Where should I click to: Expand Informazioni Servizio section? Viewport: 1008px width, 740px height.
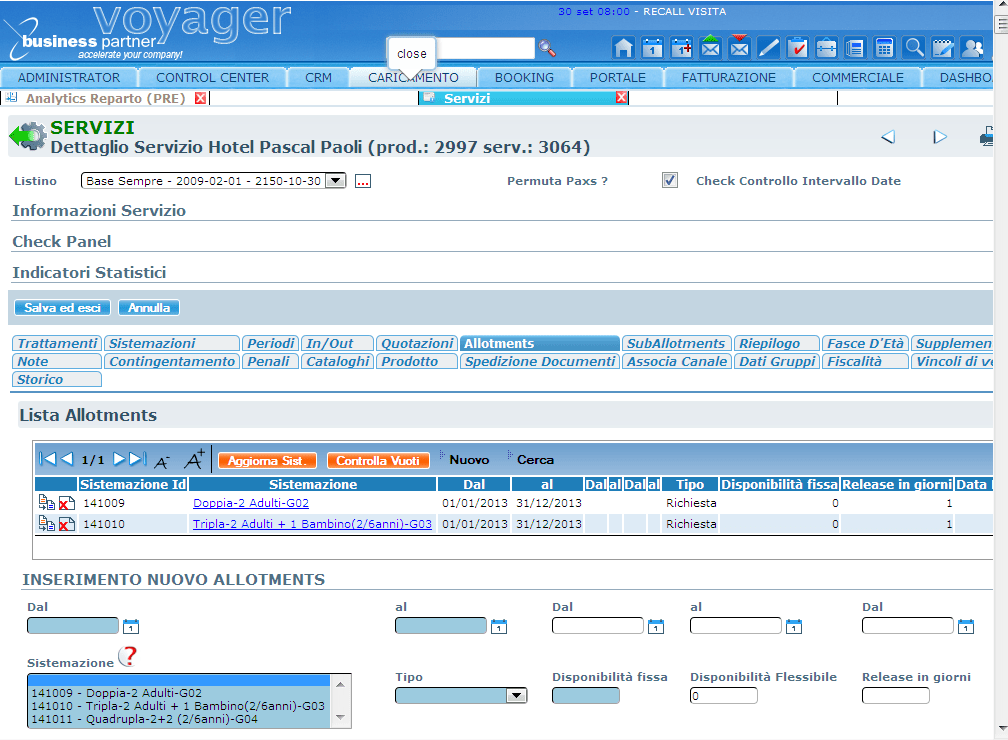tap(99, 211)
